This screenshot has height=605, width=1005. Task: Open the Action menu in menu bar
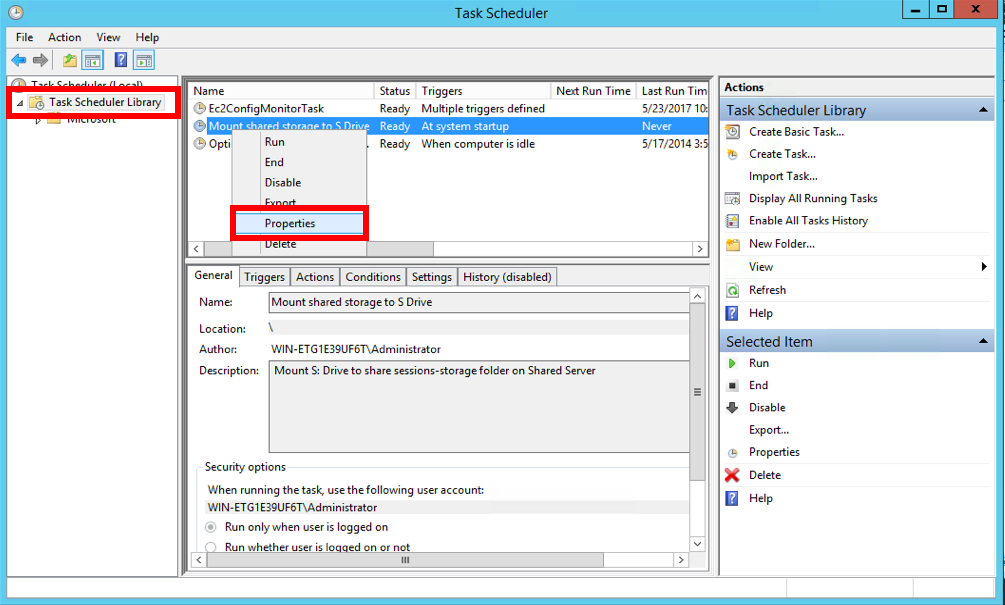click(65, 37)
